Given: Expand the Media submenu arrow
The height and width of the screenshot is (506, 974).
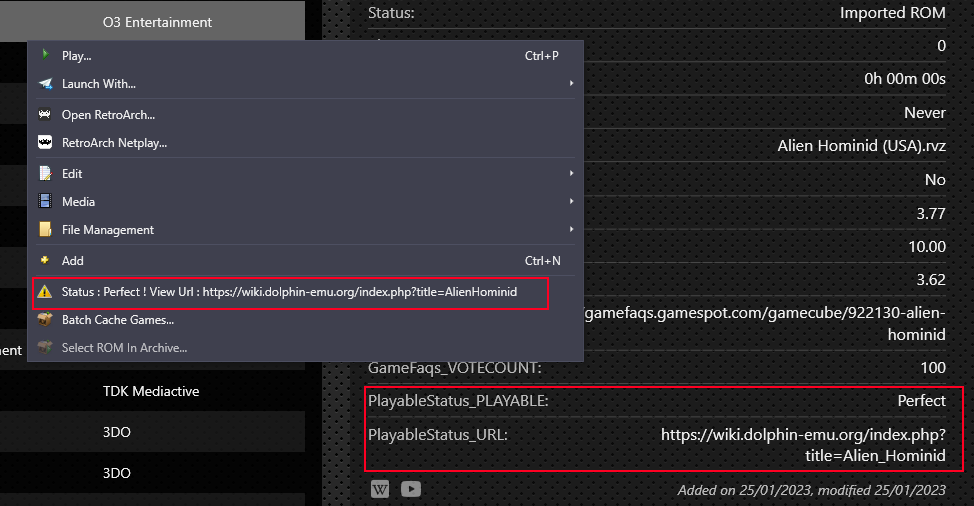Looking at the screenshot, I should tap(571, 201).
